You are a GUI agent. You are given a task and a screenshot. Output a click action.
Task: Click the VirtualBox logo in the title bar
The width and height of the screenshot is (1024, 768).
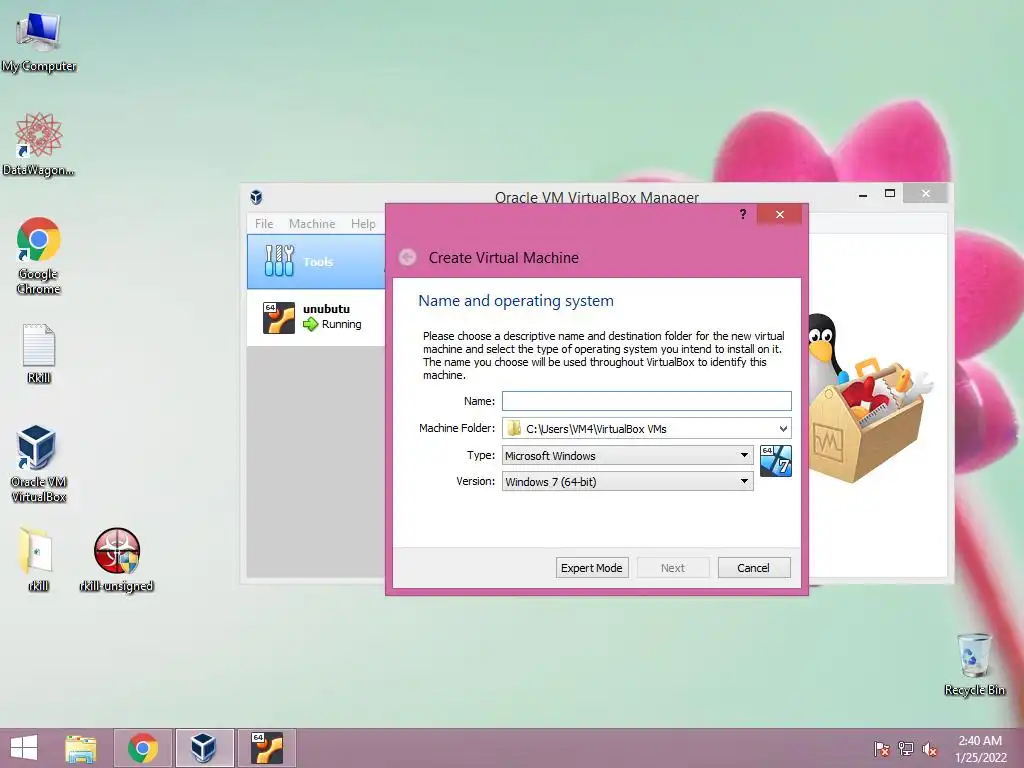point(257,197)
